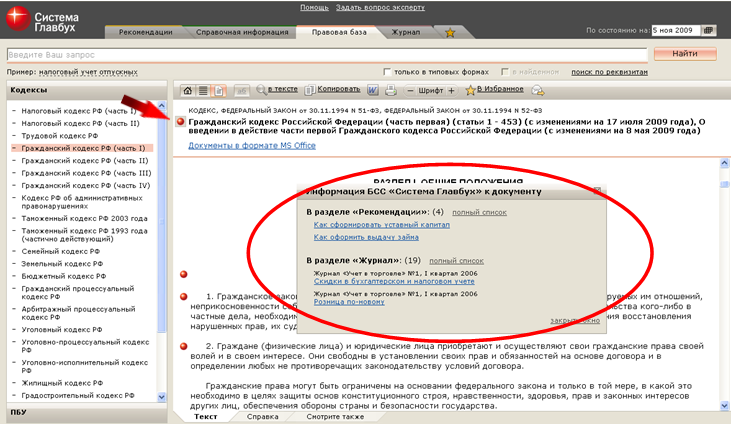Switch to Текст bottom tab

(206, 417)
